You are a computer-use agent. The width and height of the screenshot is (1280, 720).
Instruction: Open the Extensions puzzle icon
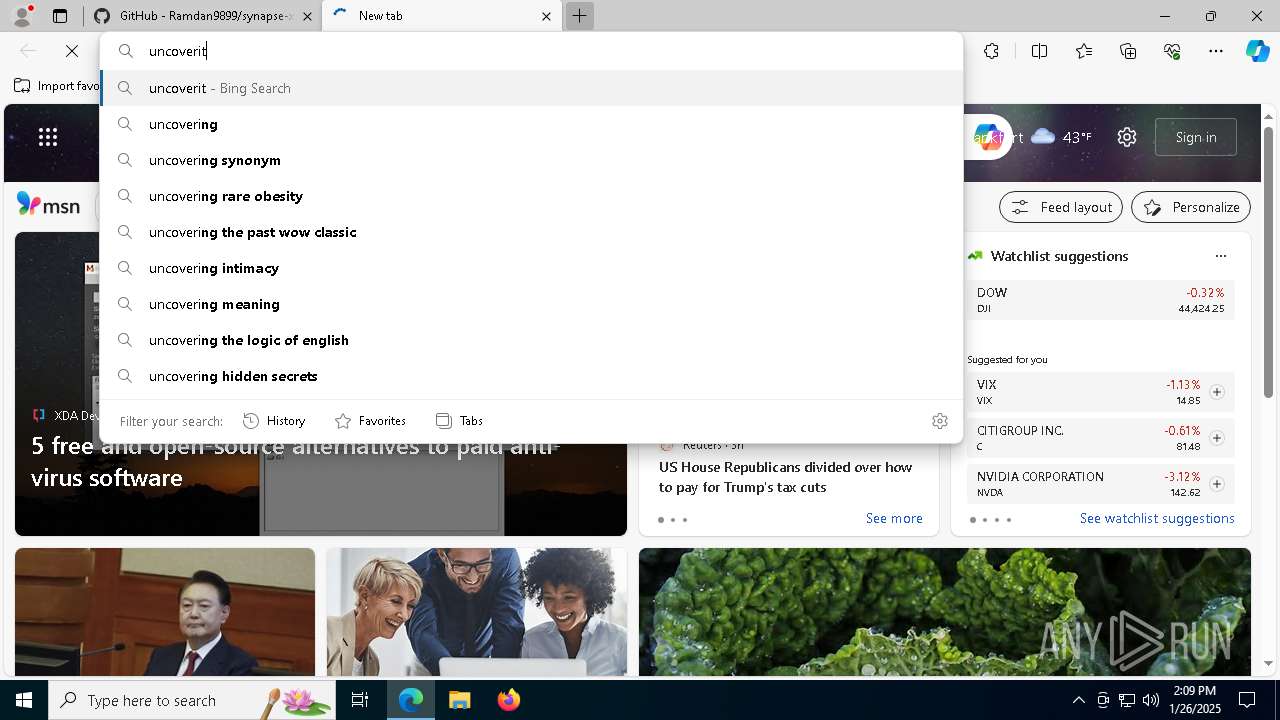pyautogui.click(x=991, y=51)
